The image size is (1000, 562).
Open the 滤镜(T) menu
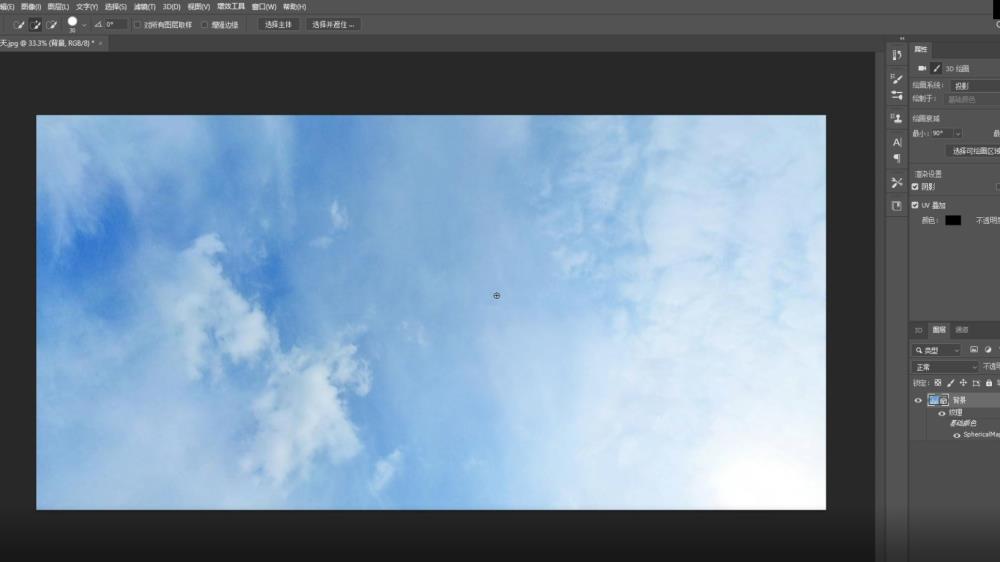point(145,7)
